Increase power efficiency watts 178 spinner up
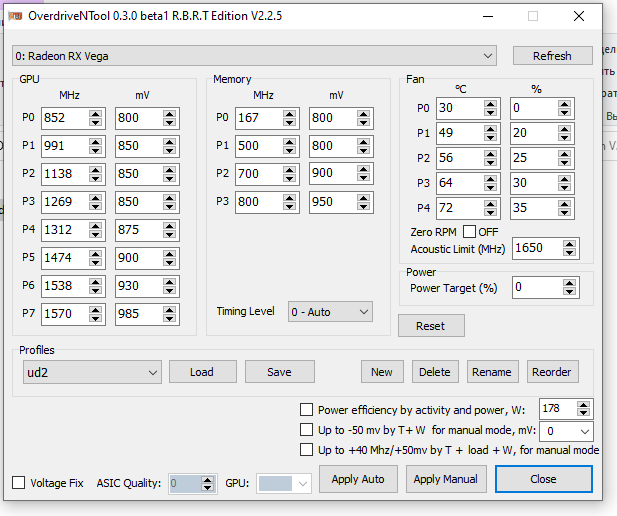 point(583,405)
